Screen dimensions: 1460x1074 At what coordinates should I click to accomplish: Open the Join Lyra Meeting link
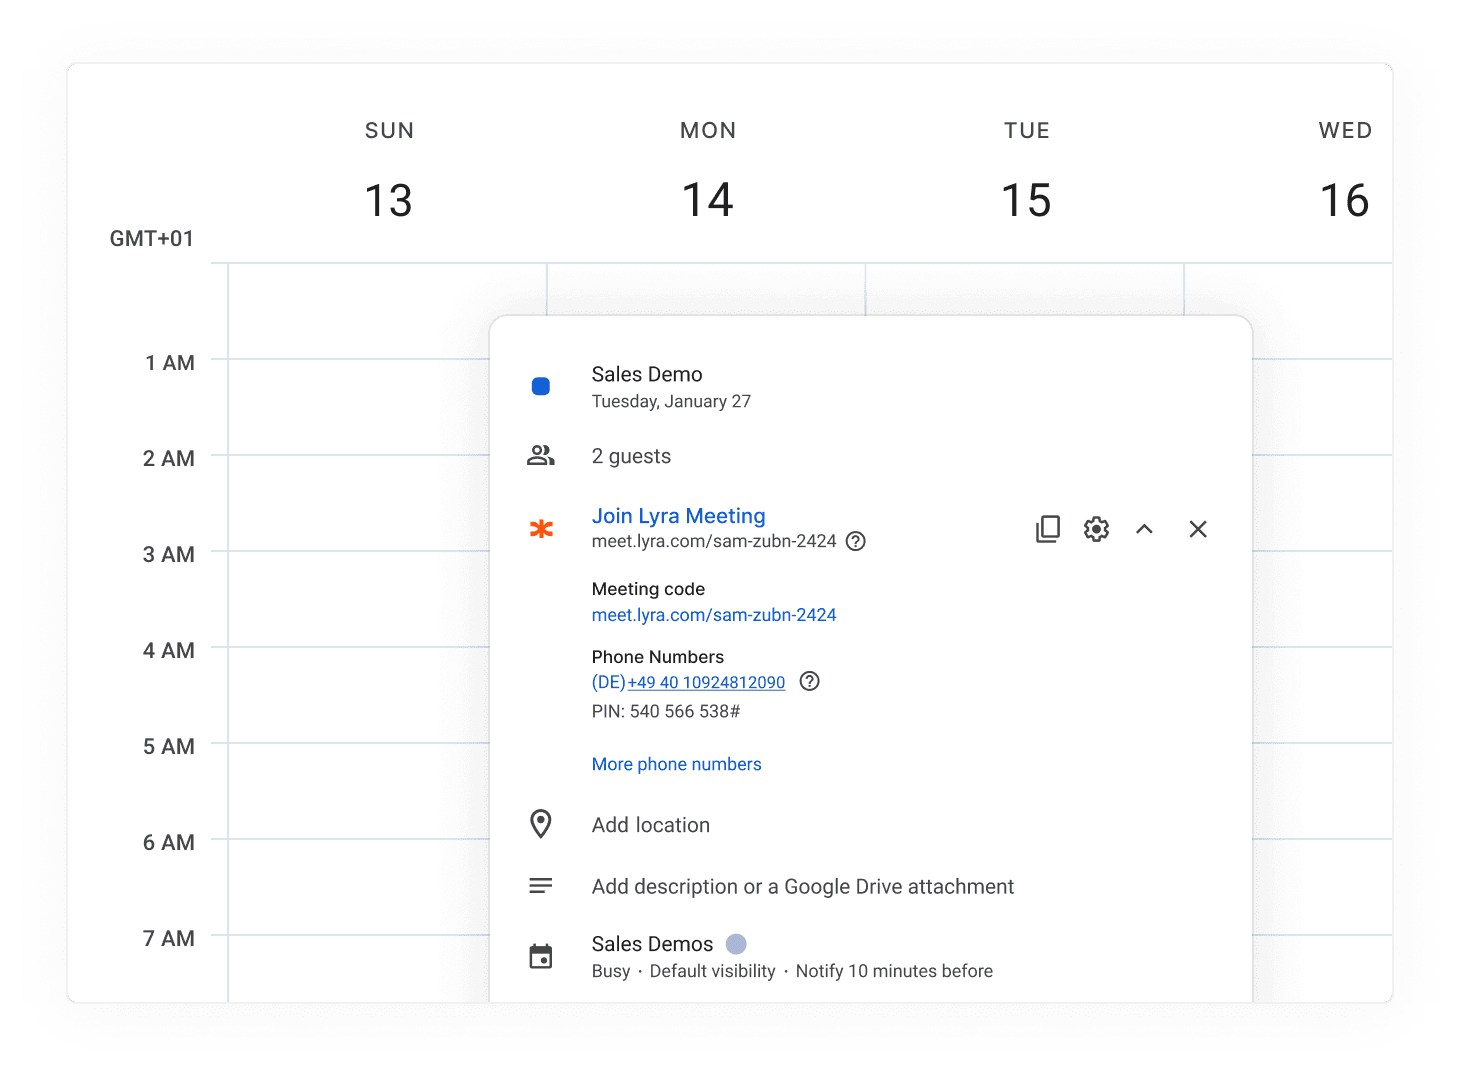pos(678,515)
